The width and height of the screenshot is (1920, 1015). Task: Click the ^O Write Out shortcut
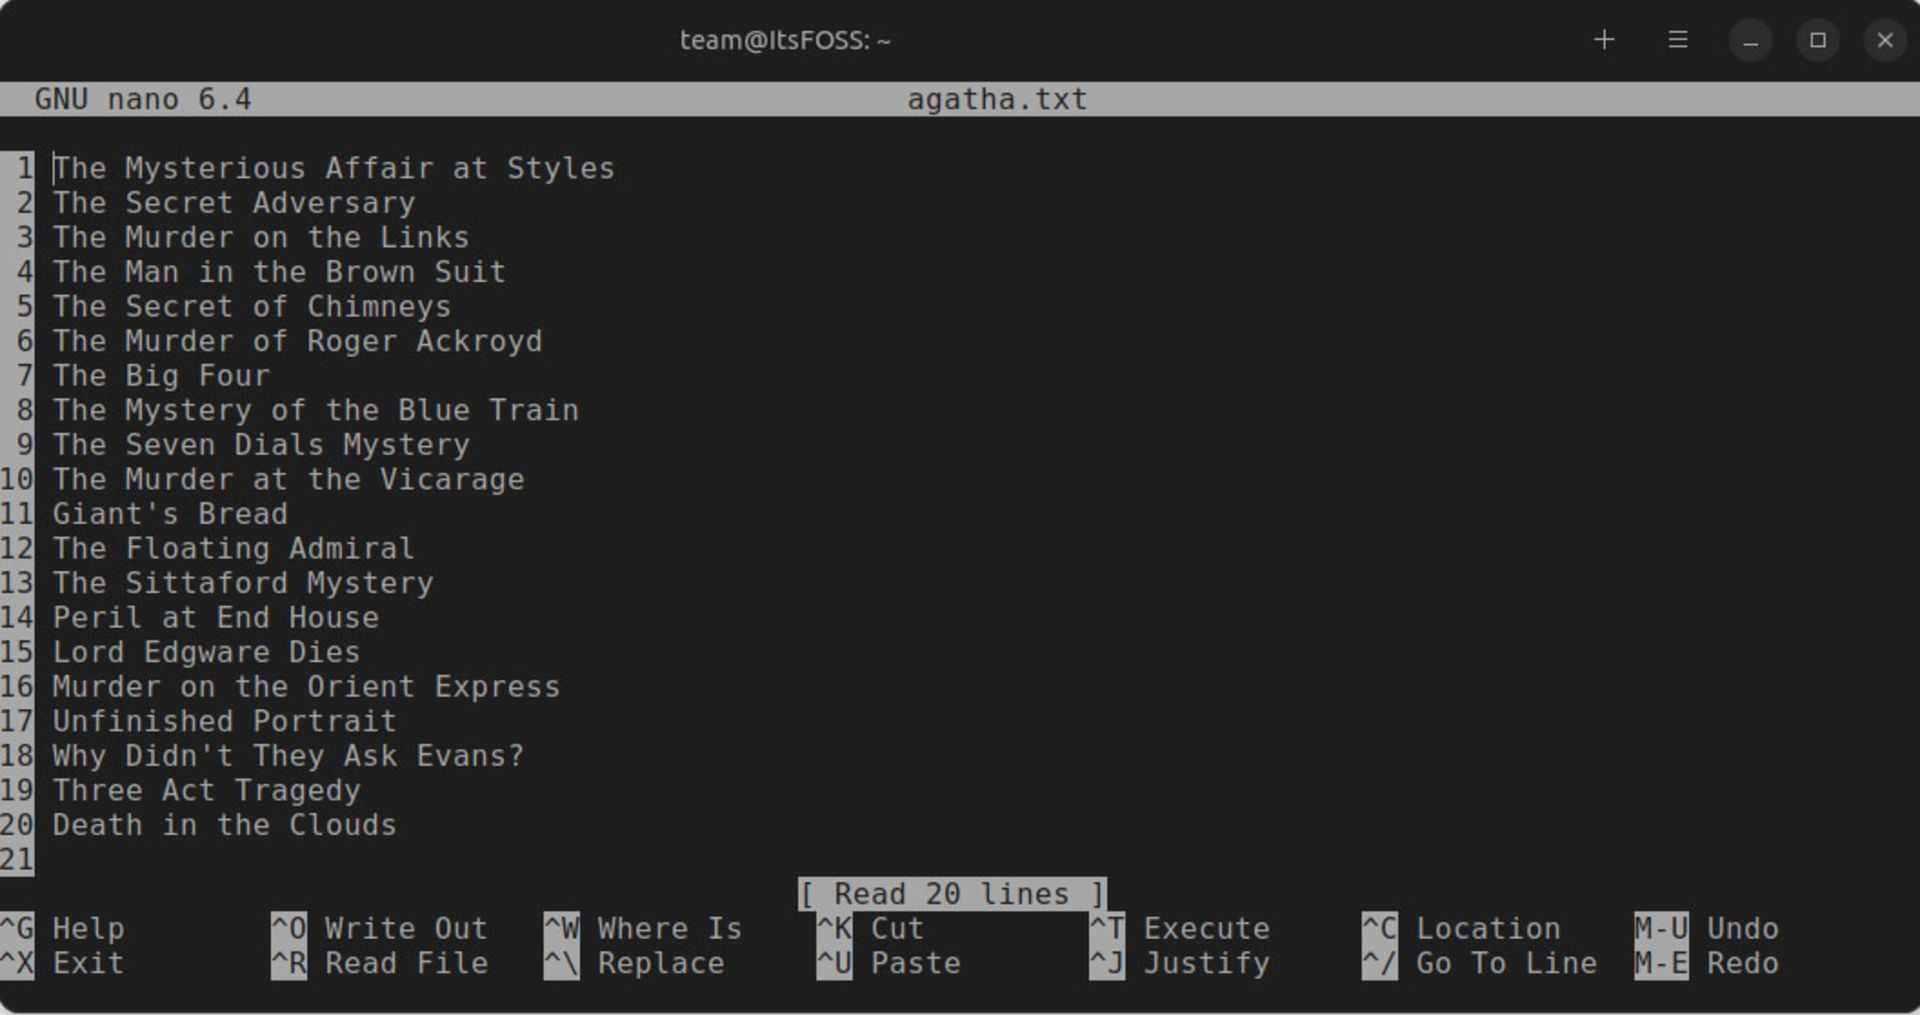click(x=379, y=928)
